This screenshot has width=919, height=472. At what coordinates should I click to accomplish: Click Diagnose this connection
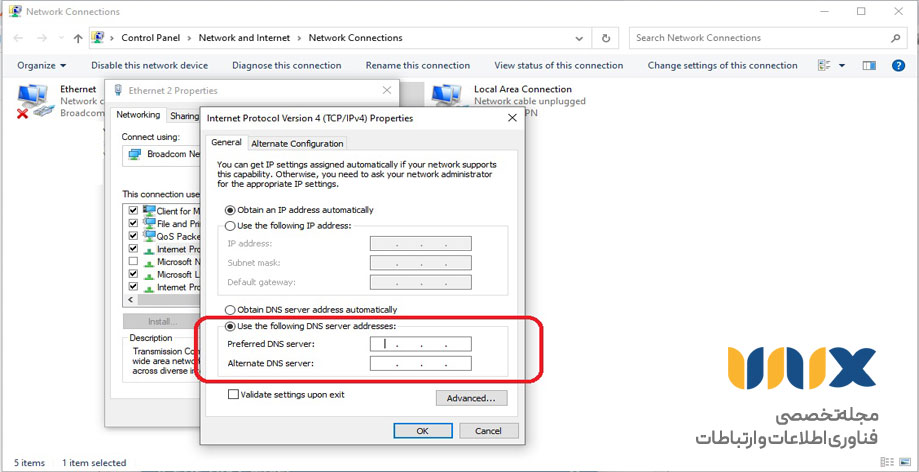287,66
